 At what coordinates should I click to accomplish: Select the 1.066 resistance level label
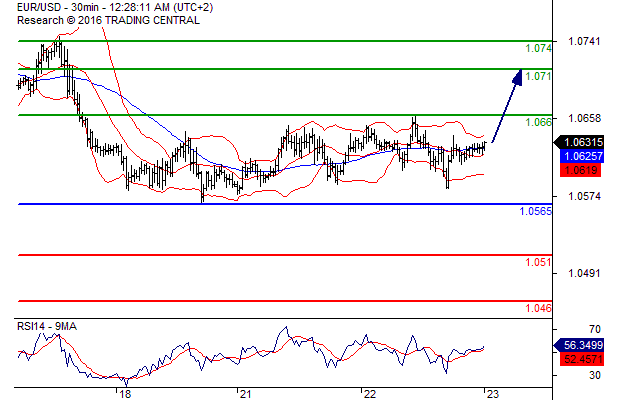pos(538,122)
